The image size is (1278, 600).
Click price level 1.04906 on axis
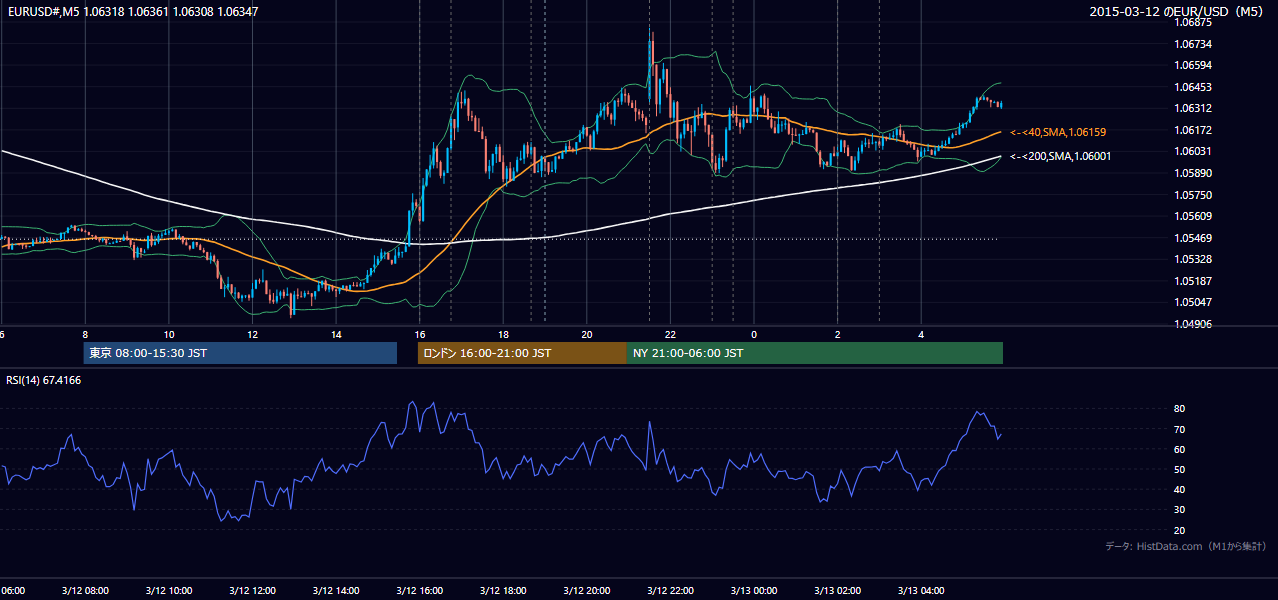point(1193,324)
